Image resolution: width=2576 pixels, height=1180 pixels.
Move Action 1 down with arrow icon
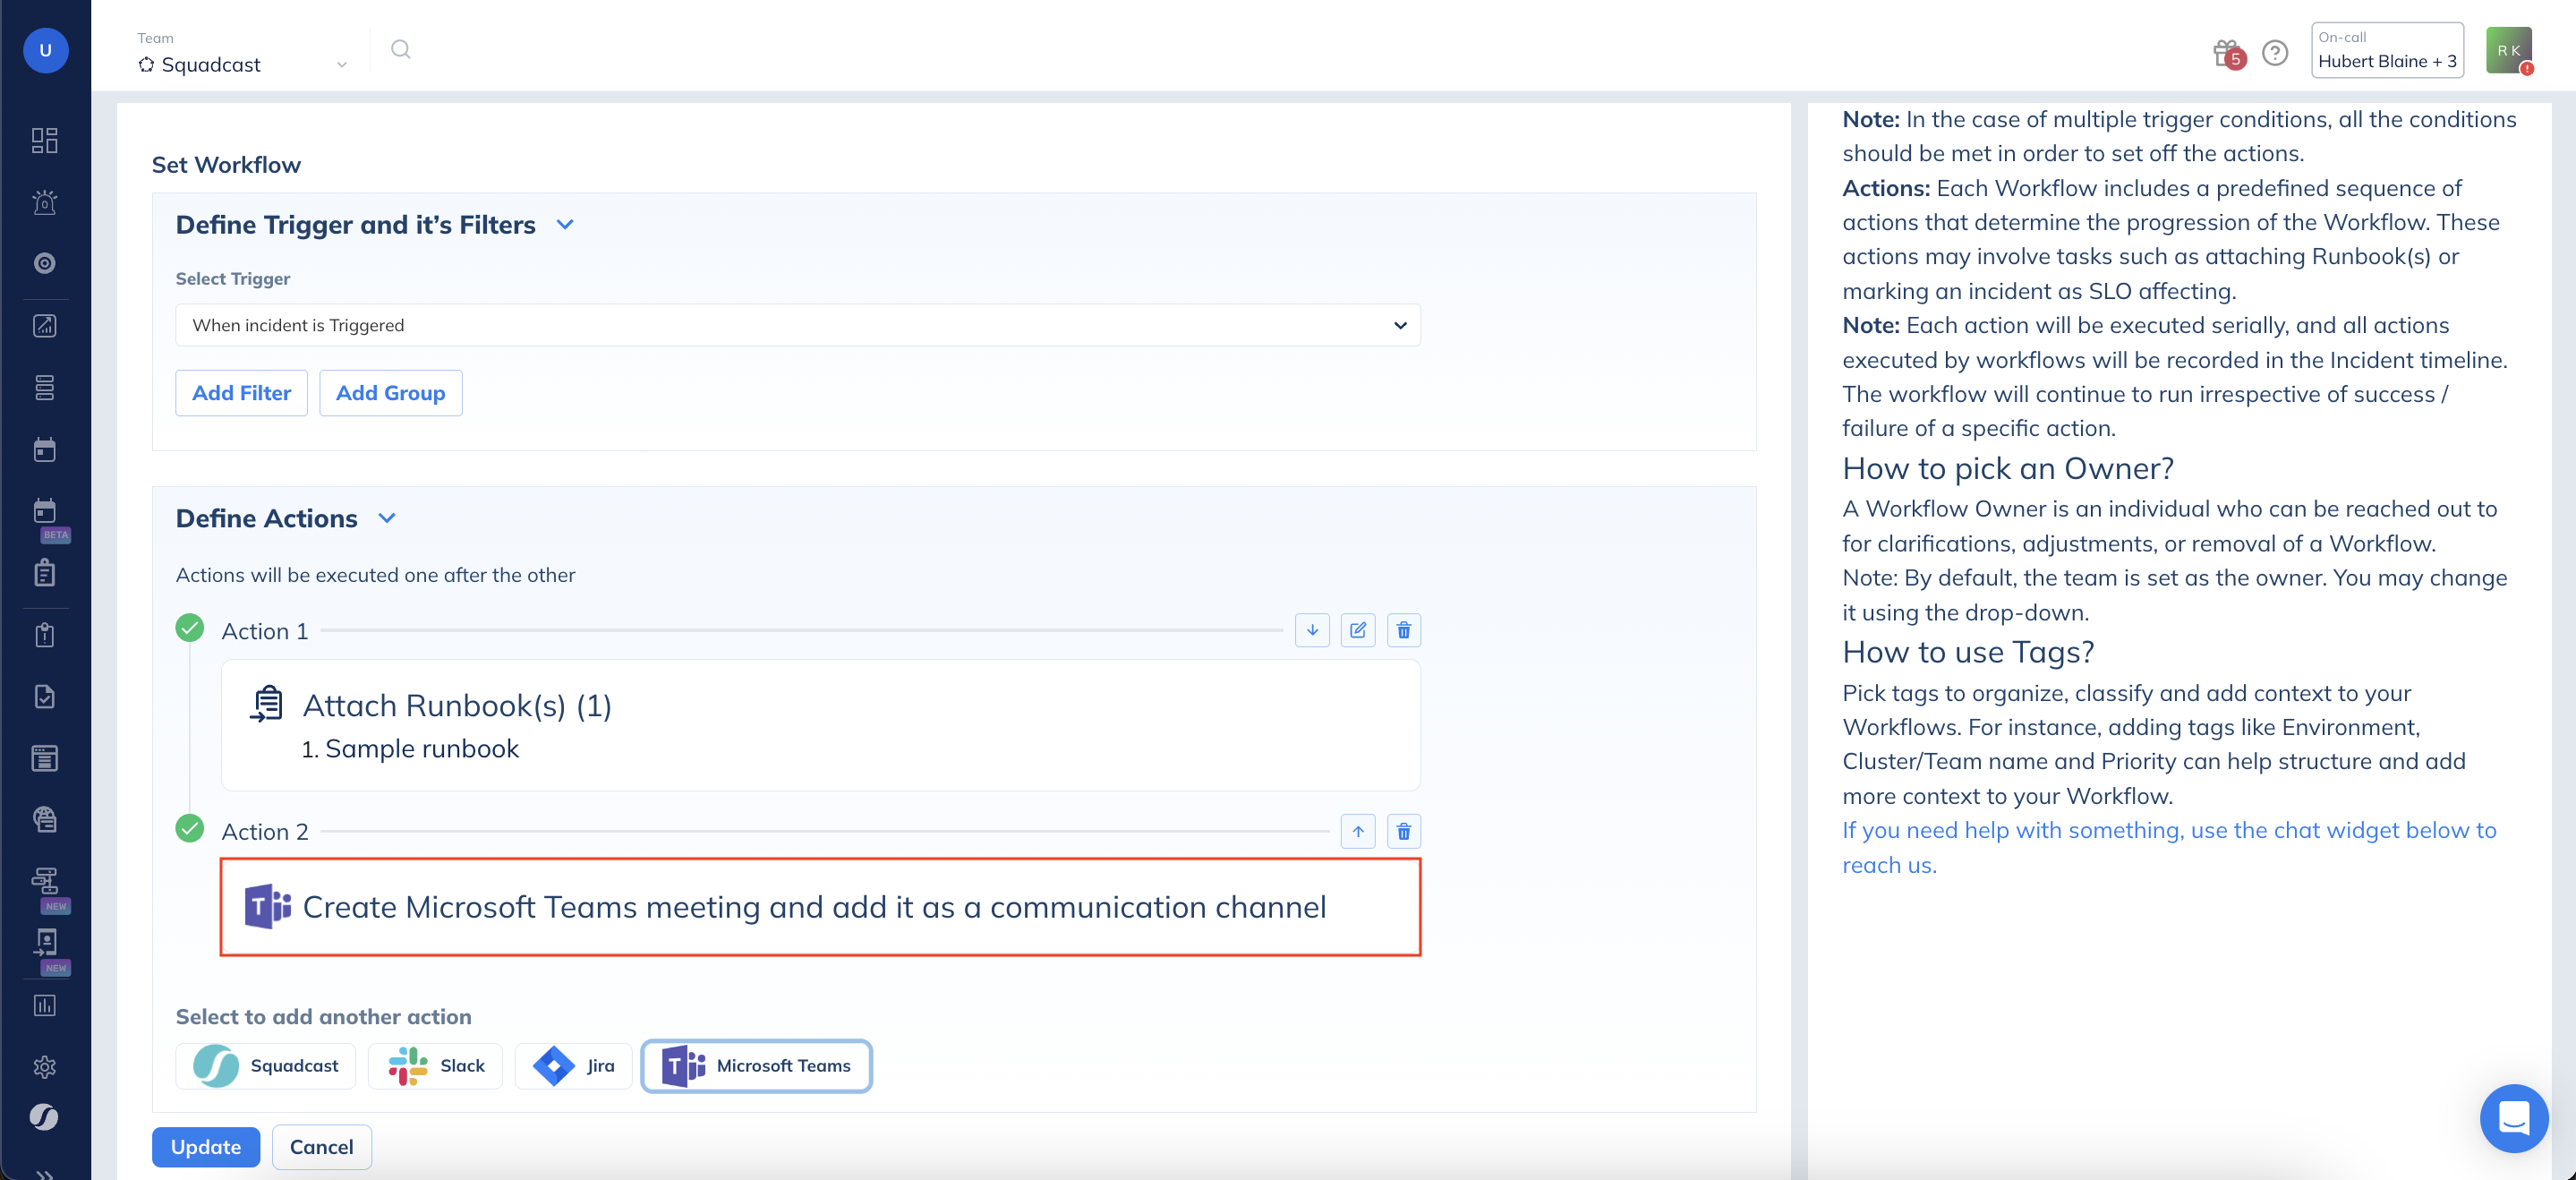click(x=1311, y=630)
